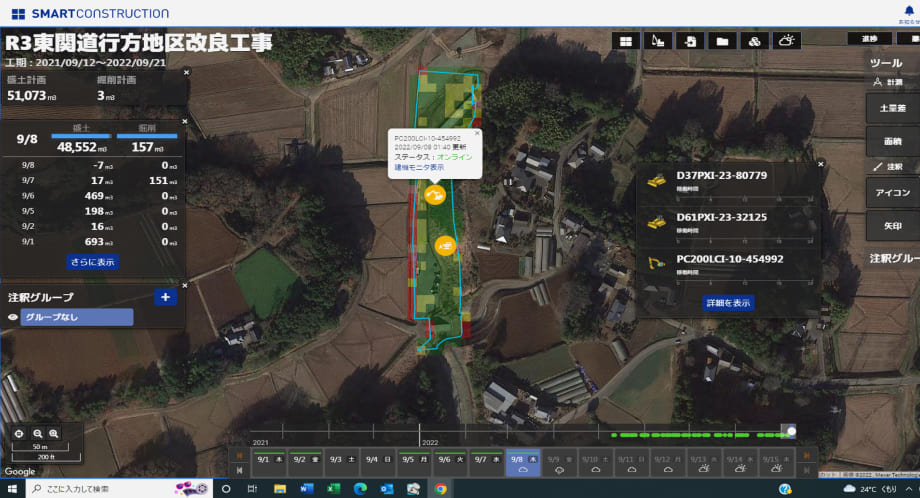This screenshot has width=920, height=498.
Task: Select the アイコン annotation tool
Action: [892, 192]
